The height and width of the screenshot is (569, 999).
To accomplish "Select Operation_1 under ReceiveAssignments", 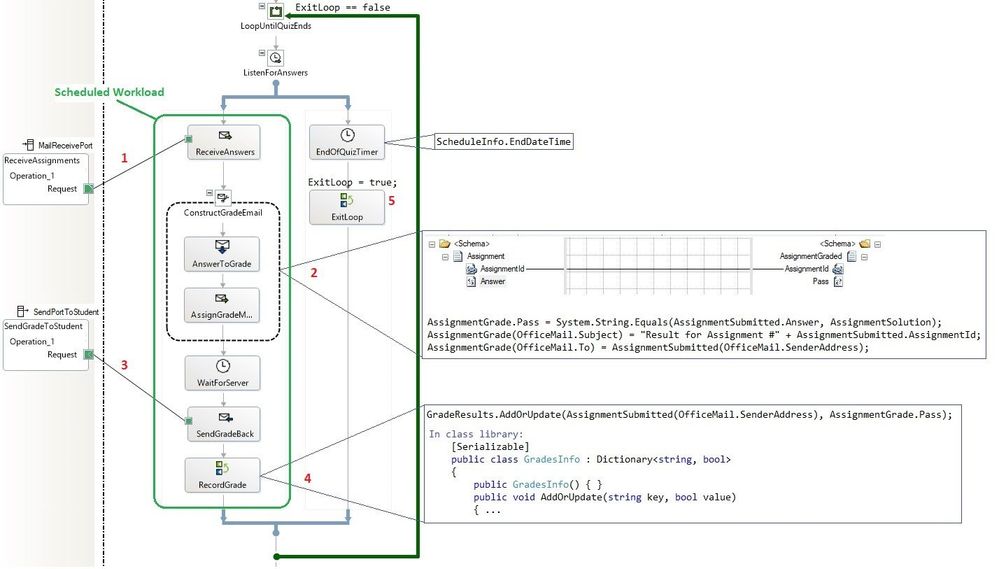I will [32, 176].
